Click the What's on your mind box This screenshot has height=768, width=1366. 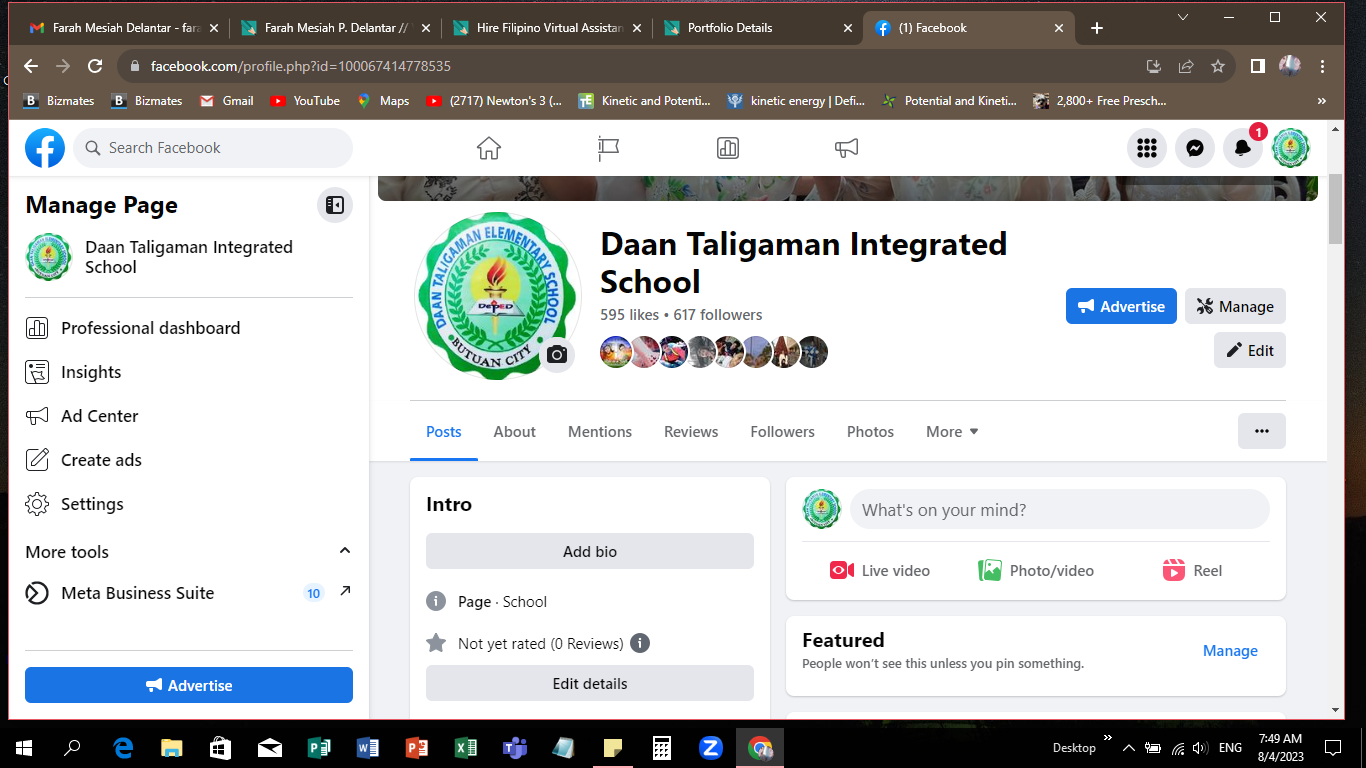[1060, 510]
